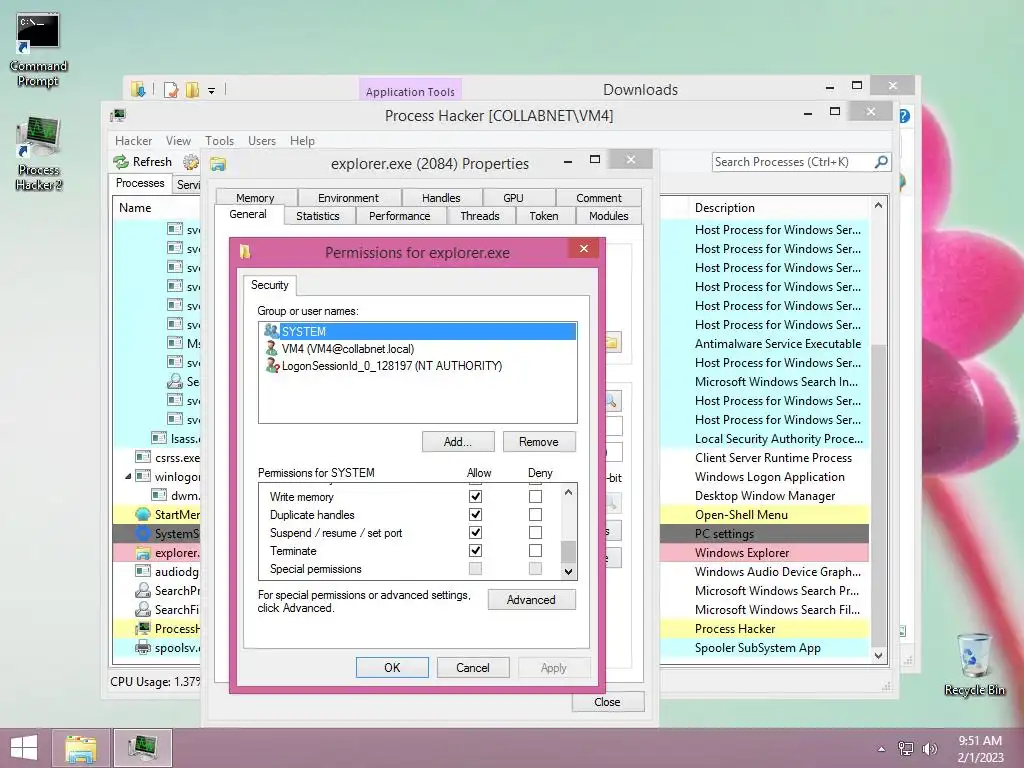Image resolution: width=1024 pixels, height=768 pixels.
Task: Toggle Deny for Terminate permission
Action: (x=535, y=551)
